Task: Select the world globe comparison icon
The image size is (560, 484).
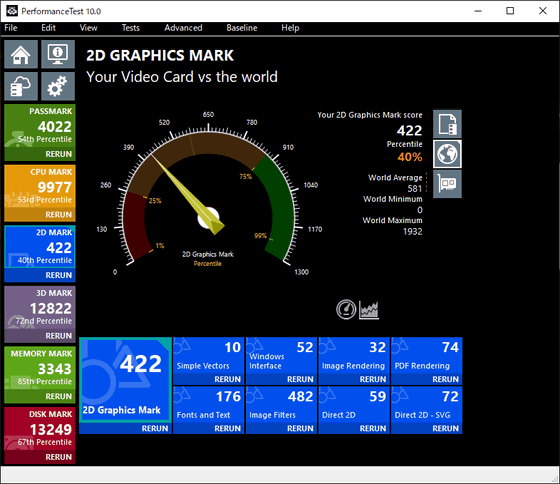Action: [448, 154]
